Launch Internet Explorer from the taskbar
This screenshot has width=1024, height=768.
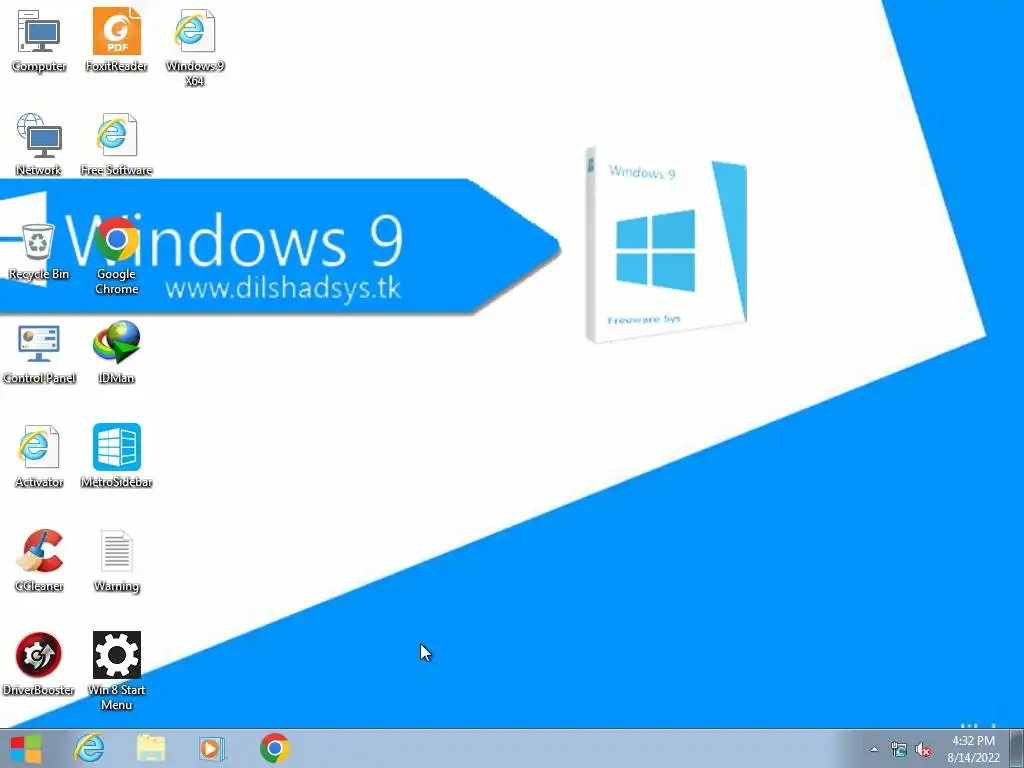pyautogui.click(x=89, y=748)
